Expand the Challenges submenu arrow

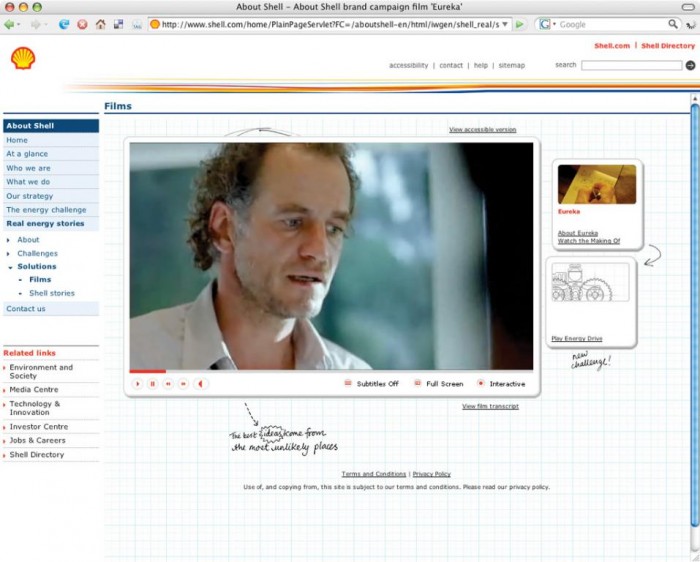point(8,254)
